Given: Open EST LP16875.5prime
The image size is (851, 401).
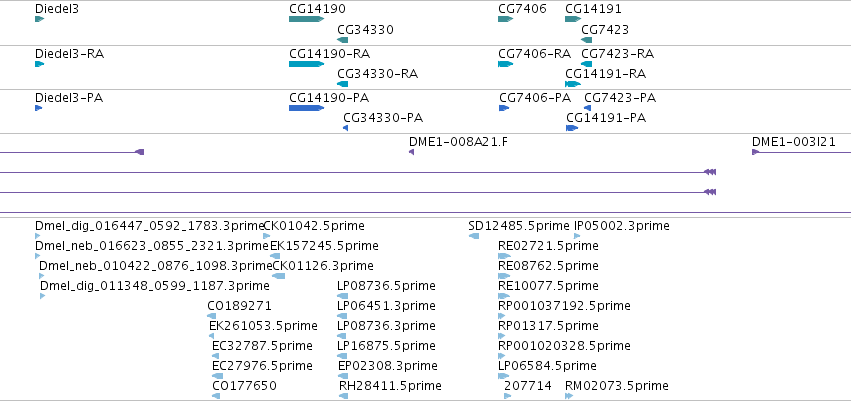Looking at the screenshot, I should 386,346.
